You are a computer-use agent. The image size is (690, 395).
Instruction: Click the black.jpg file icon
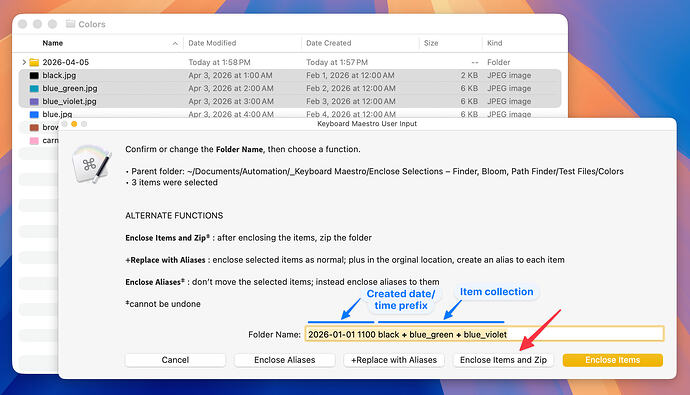click(34, 75)
